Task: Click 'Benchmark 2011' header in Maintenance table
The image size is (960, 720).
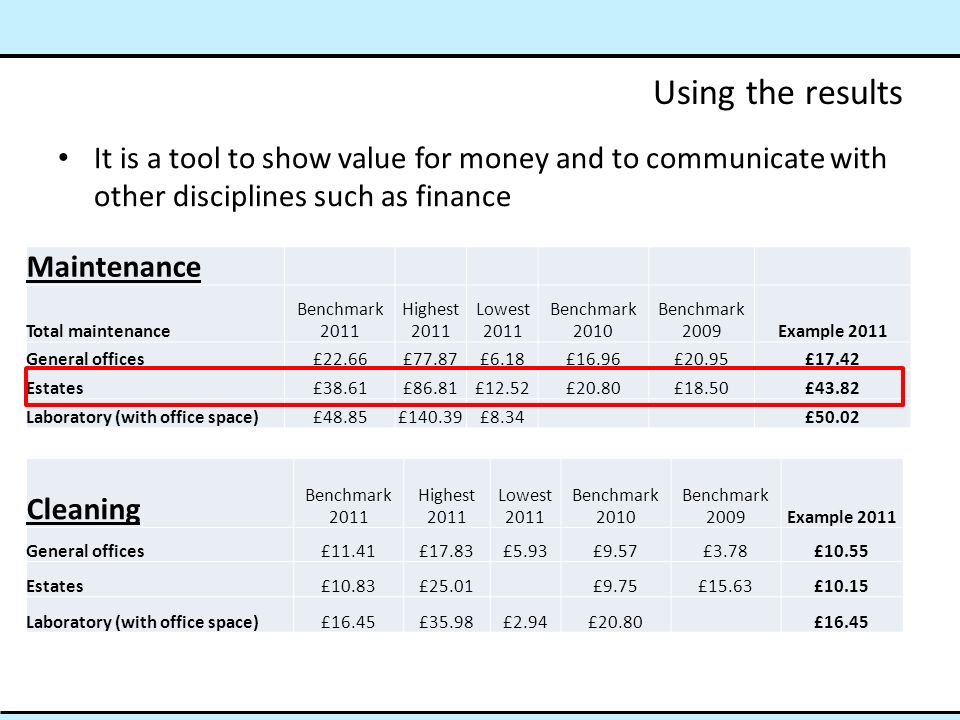Action: [x=340, y=320]
